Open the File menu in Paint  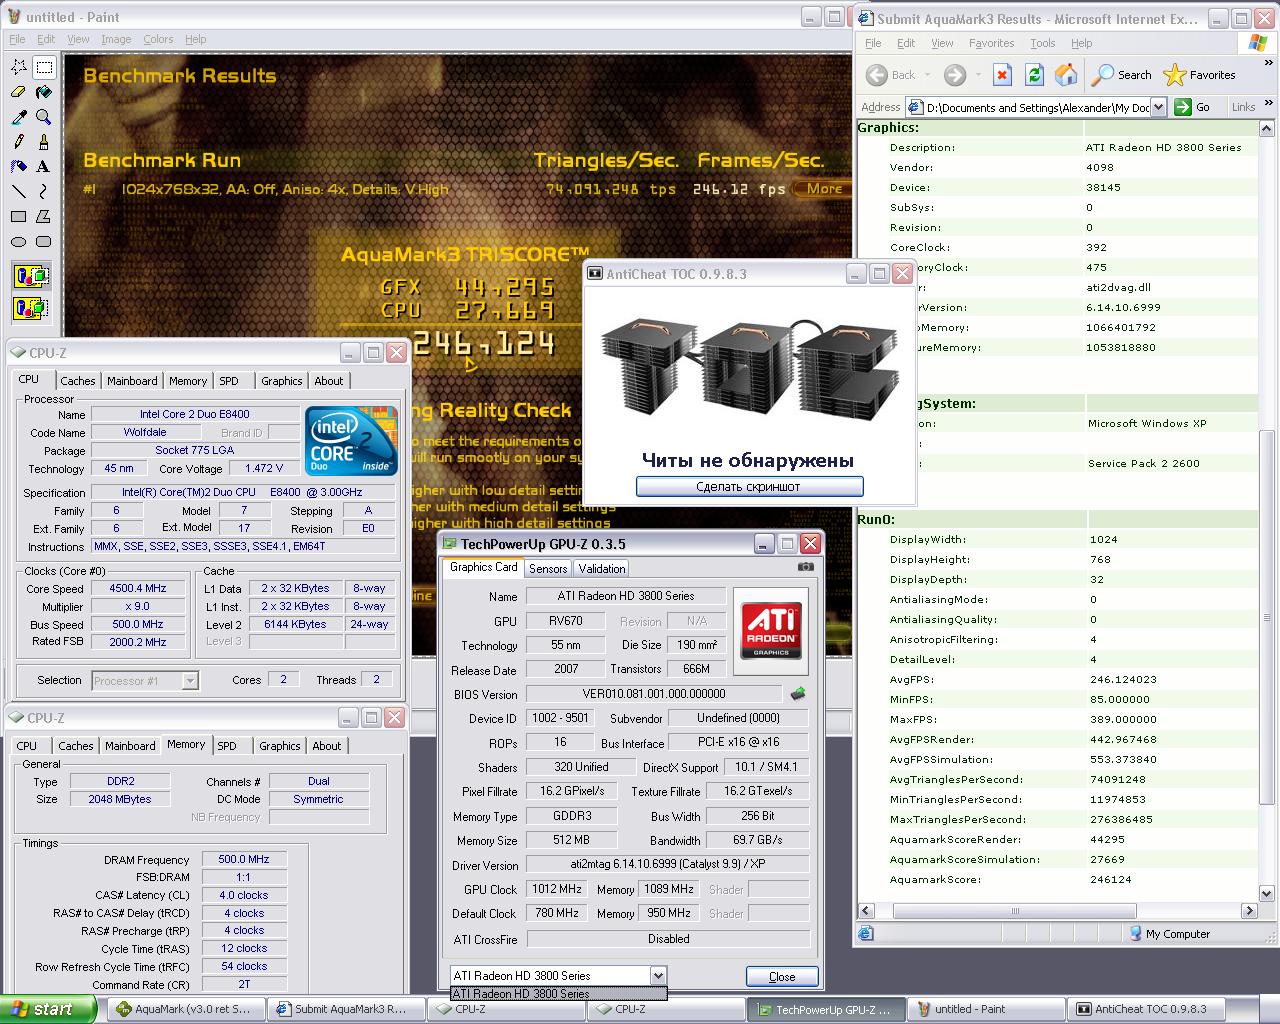pyautogui.click(x=17, y=39)
